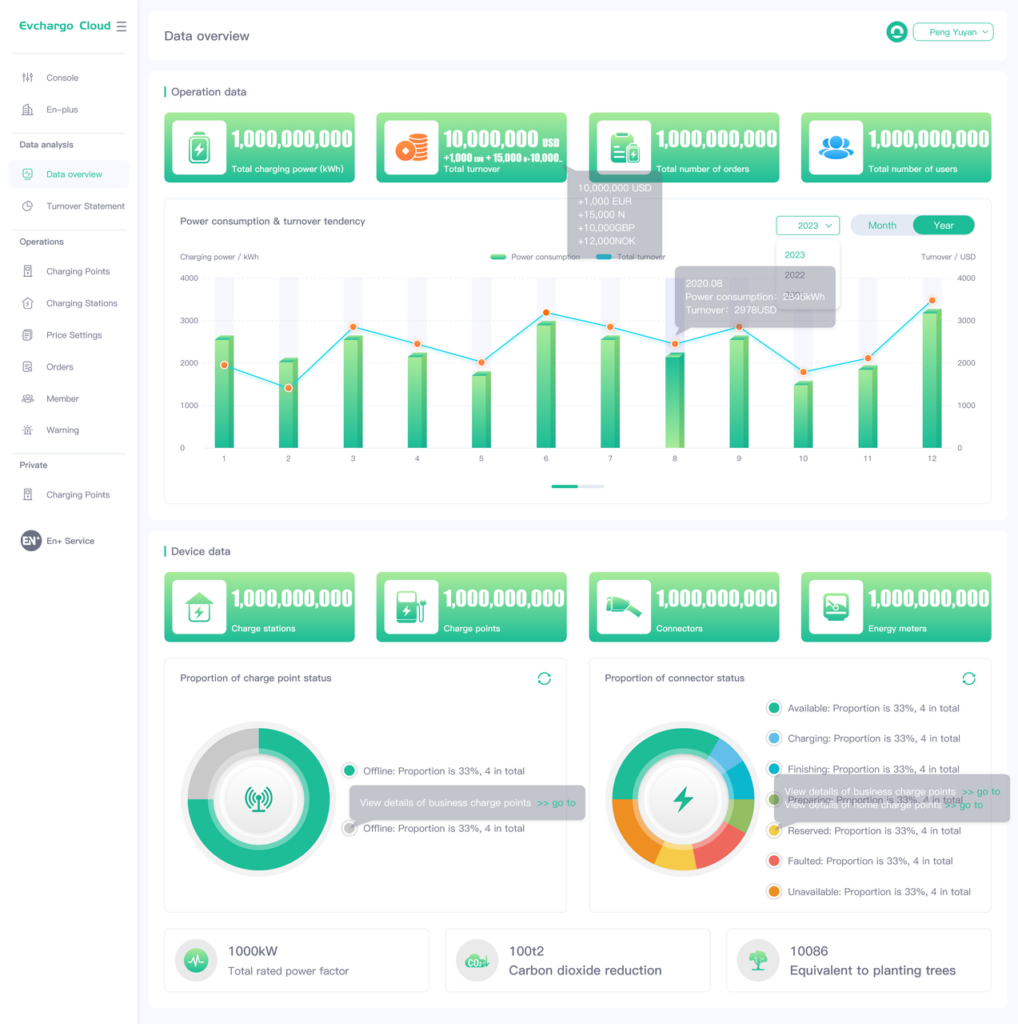Toggle Total turnover legend in chart
1018x1024 pixels.
pyautogui.click(x=630, y=257)
